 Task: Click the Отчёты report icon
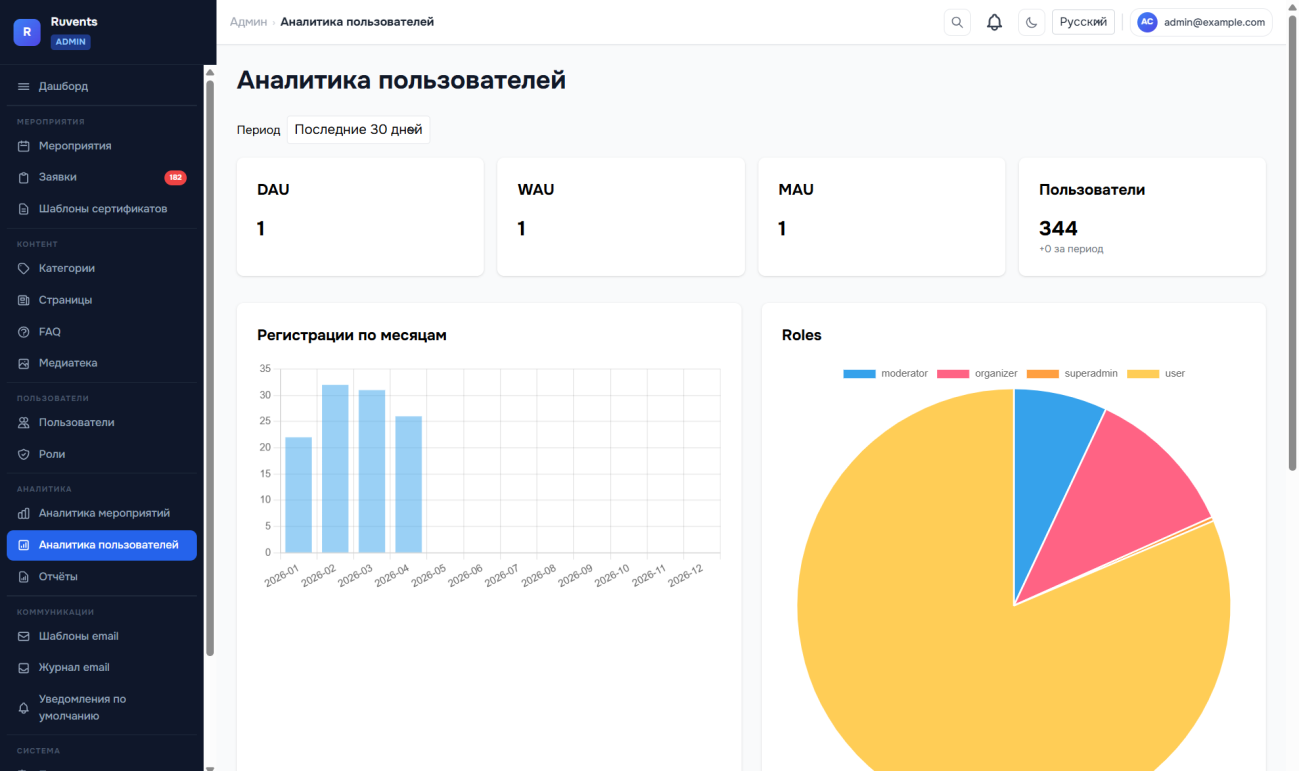(24, 577)
